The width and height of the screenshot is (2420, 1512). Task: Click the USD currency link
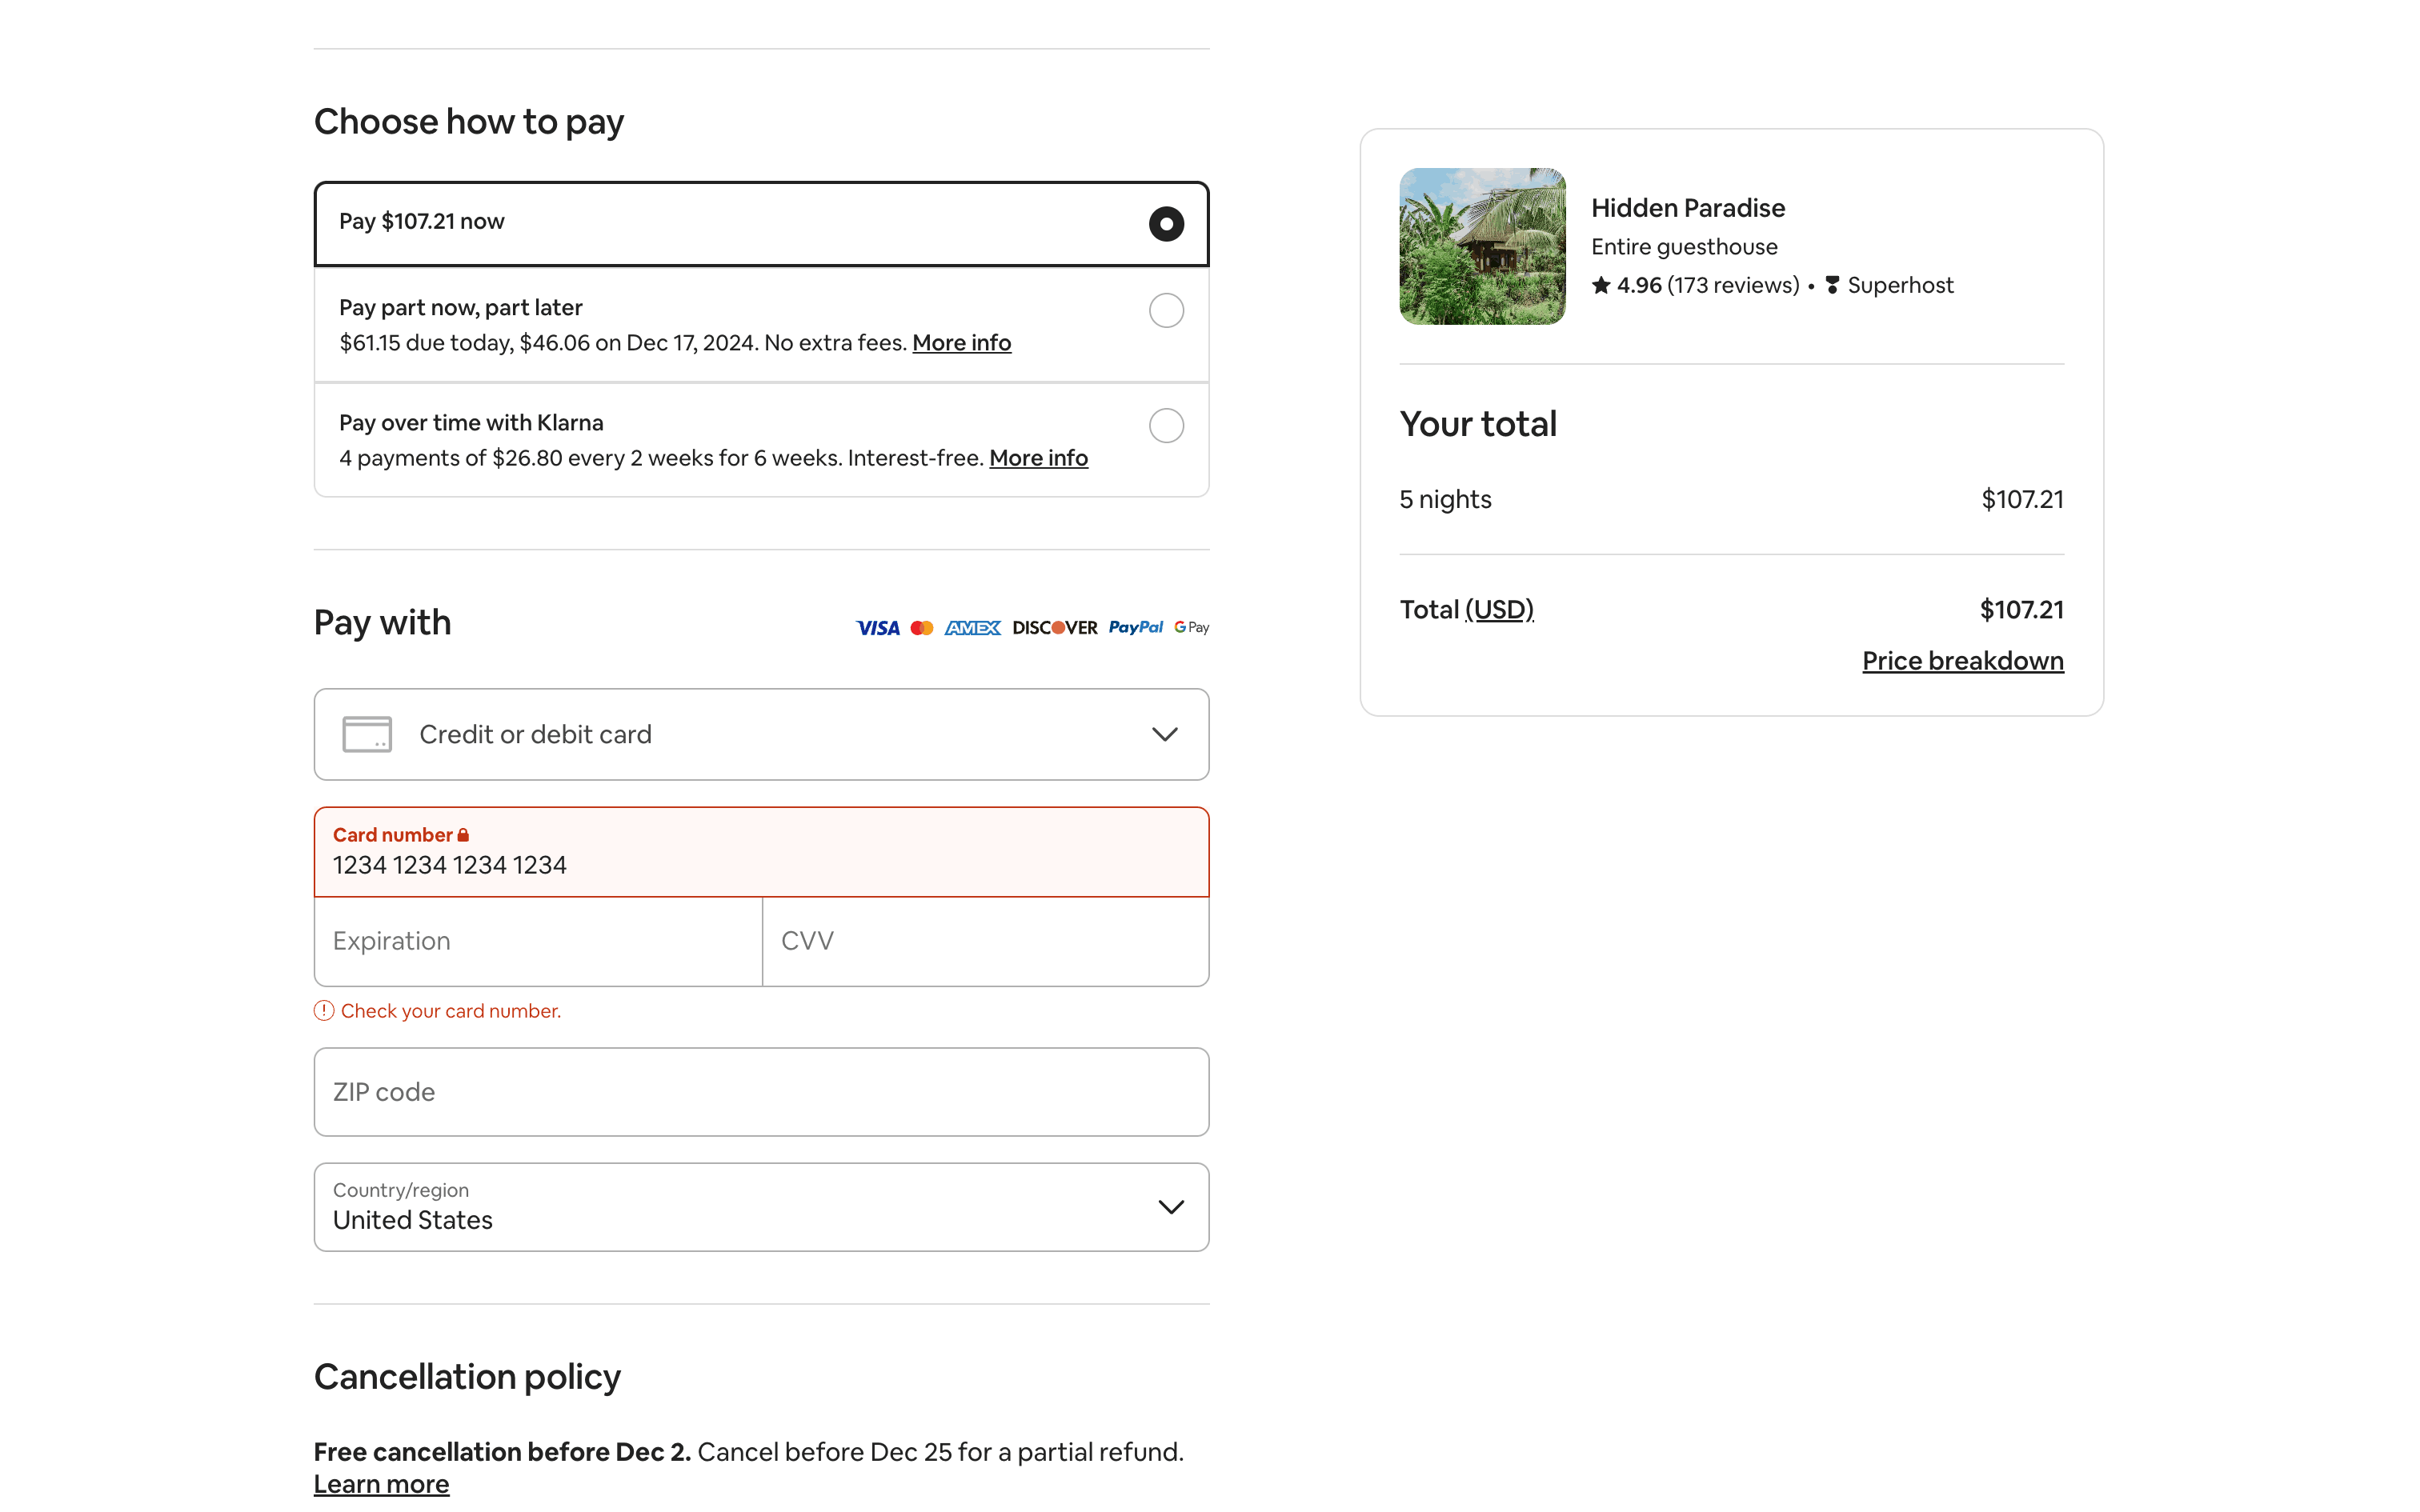pos(1498,609)
